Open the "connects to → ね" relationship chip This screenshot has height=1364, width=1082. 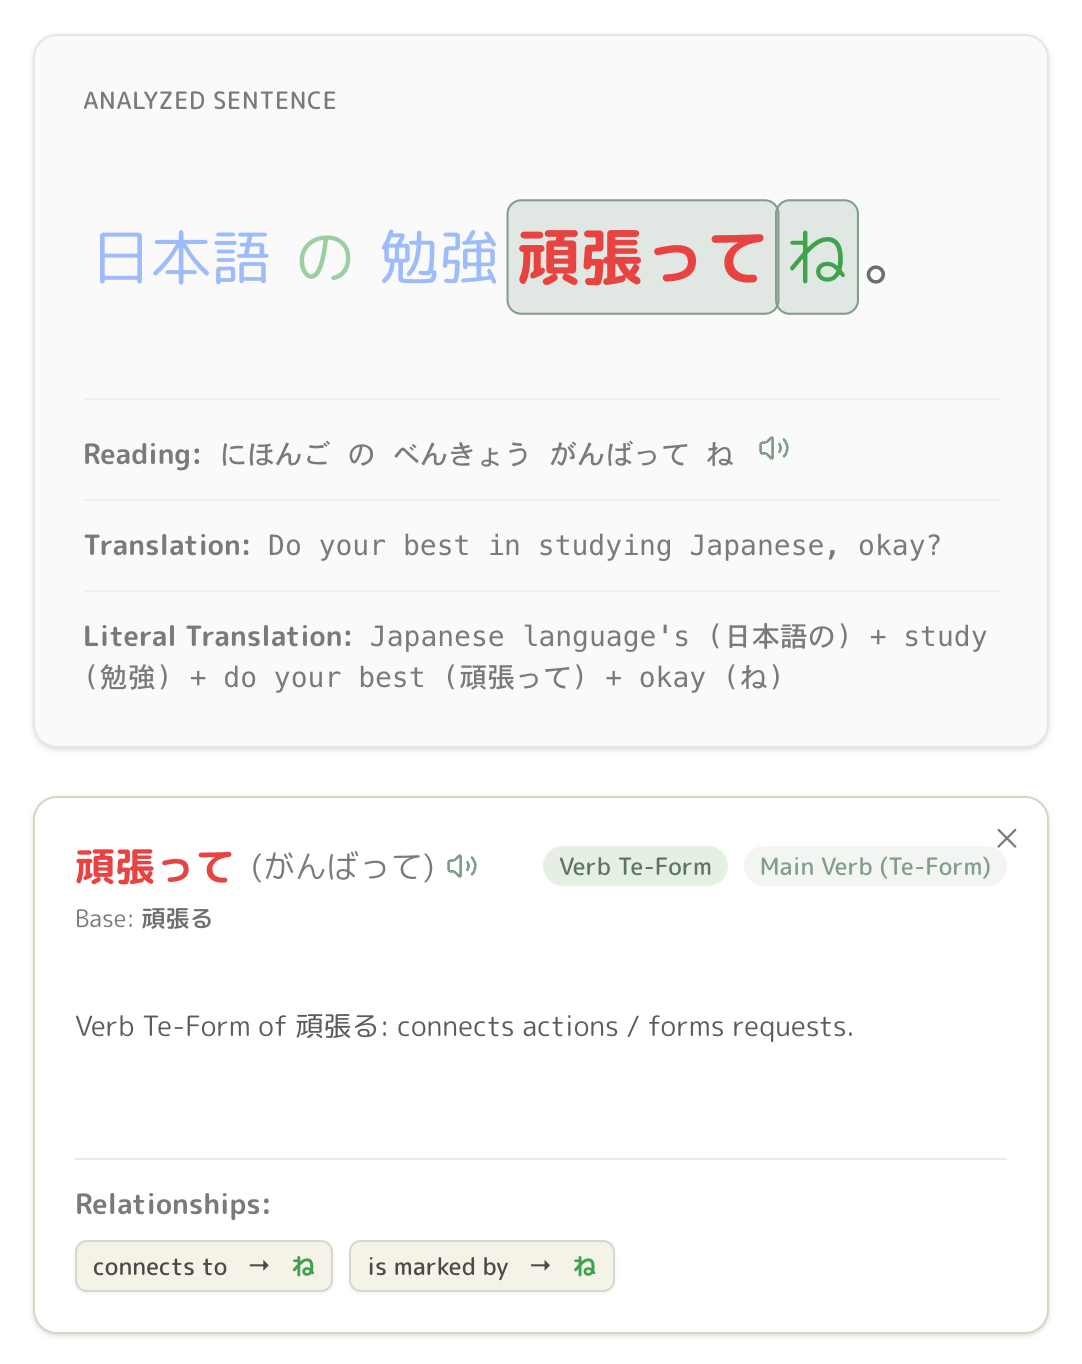(x=204, y=1266)
